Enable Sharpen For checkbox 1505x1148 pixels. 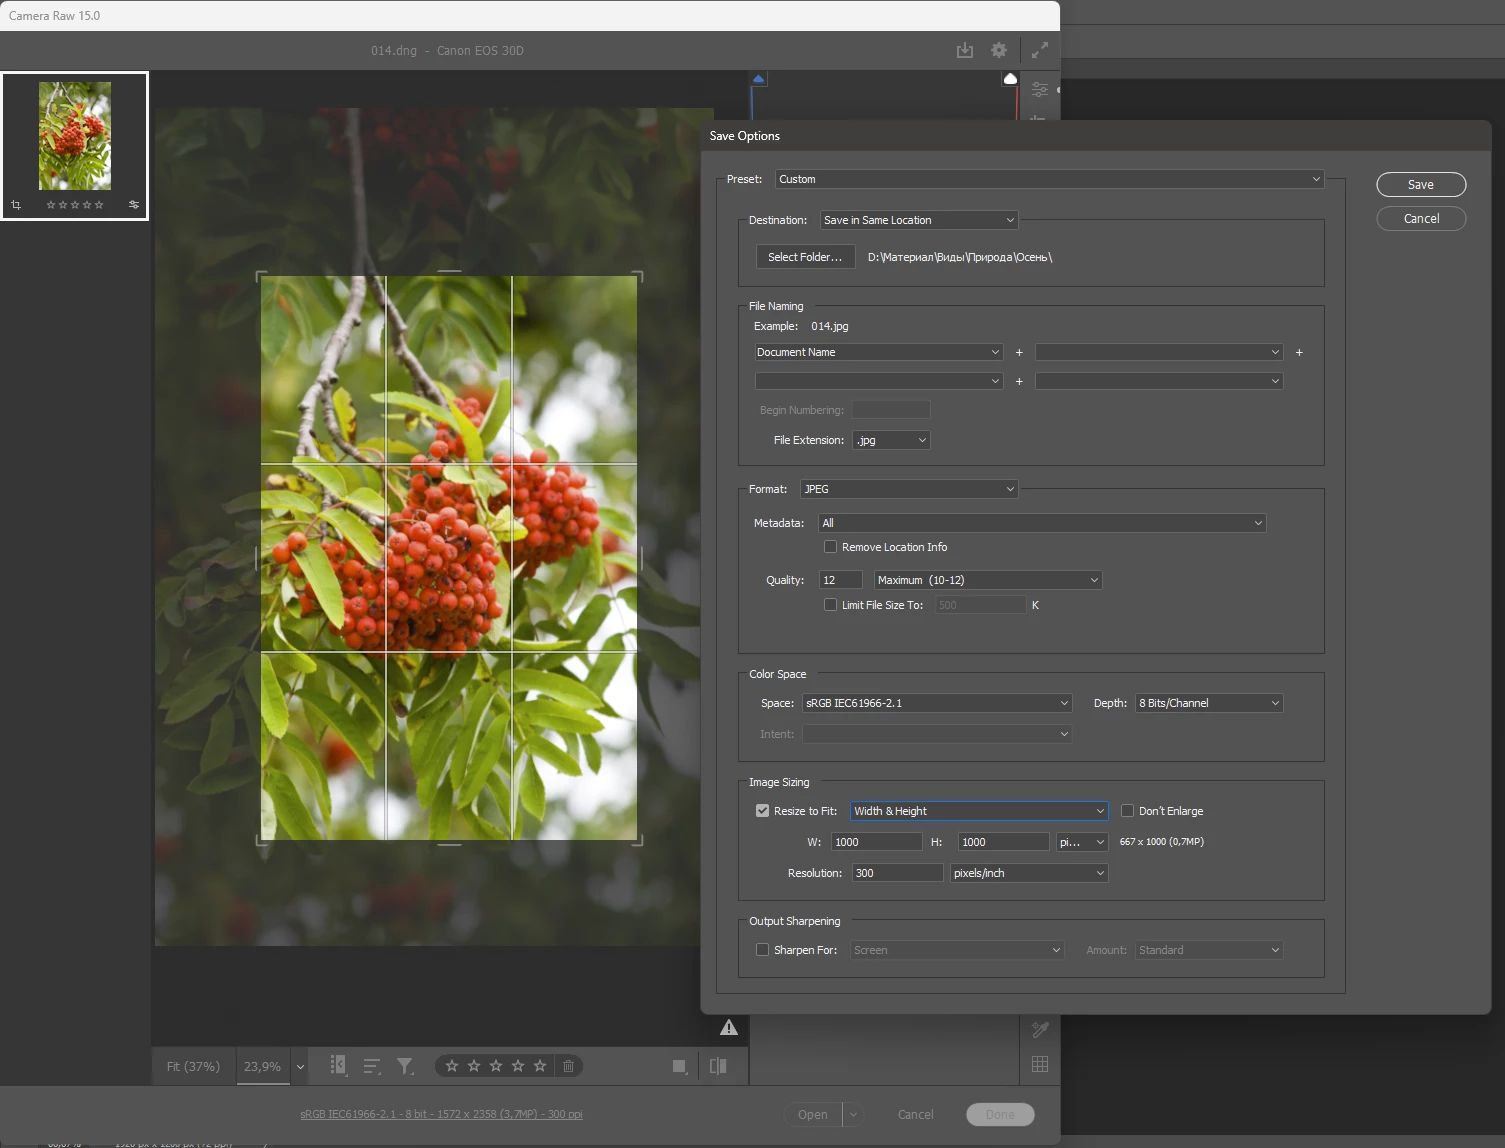(762, 950)
